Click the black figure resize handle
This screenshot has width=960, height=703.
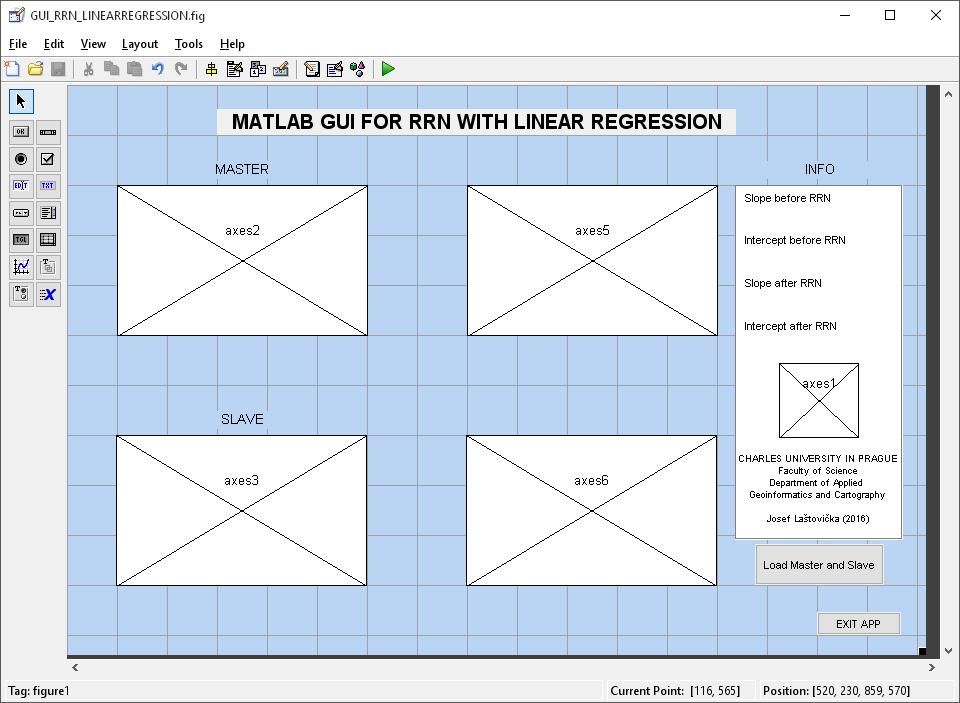pos(922,652)
